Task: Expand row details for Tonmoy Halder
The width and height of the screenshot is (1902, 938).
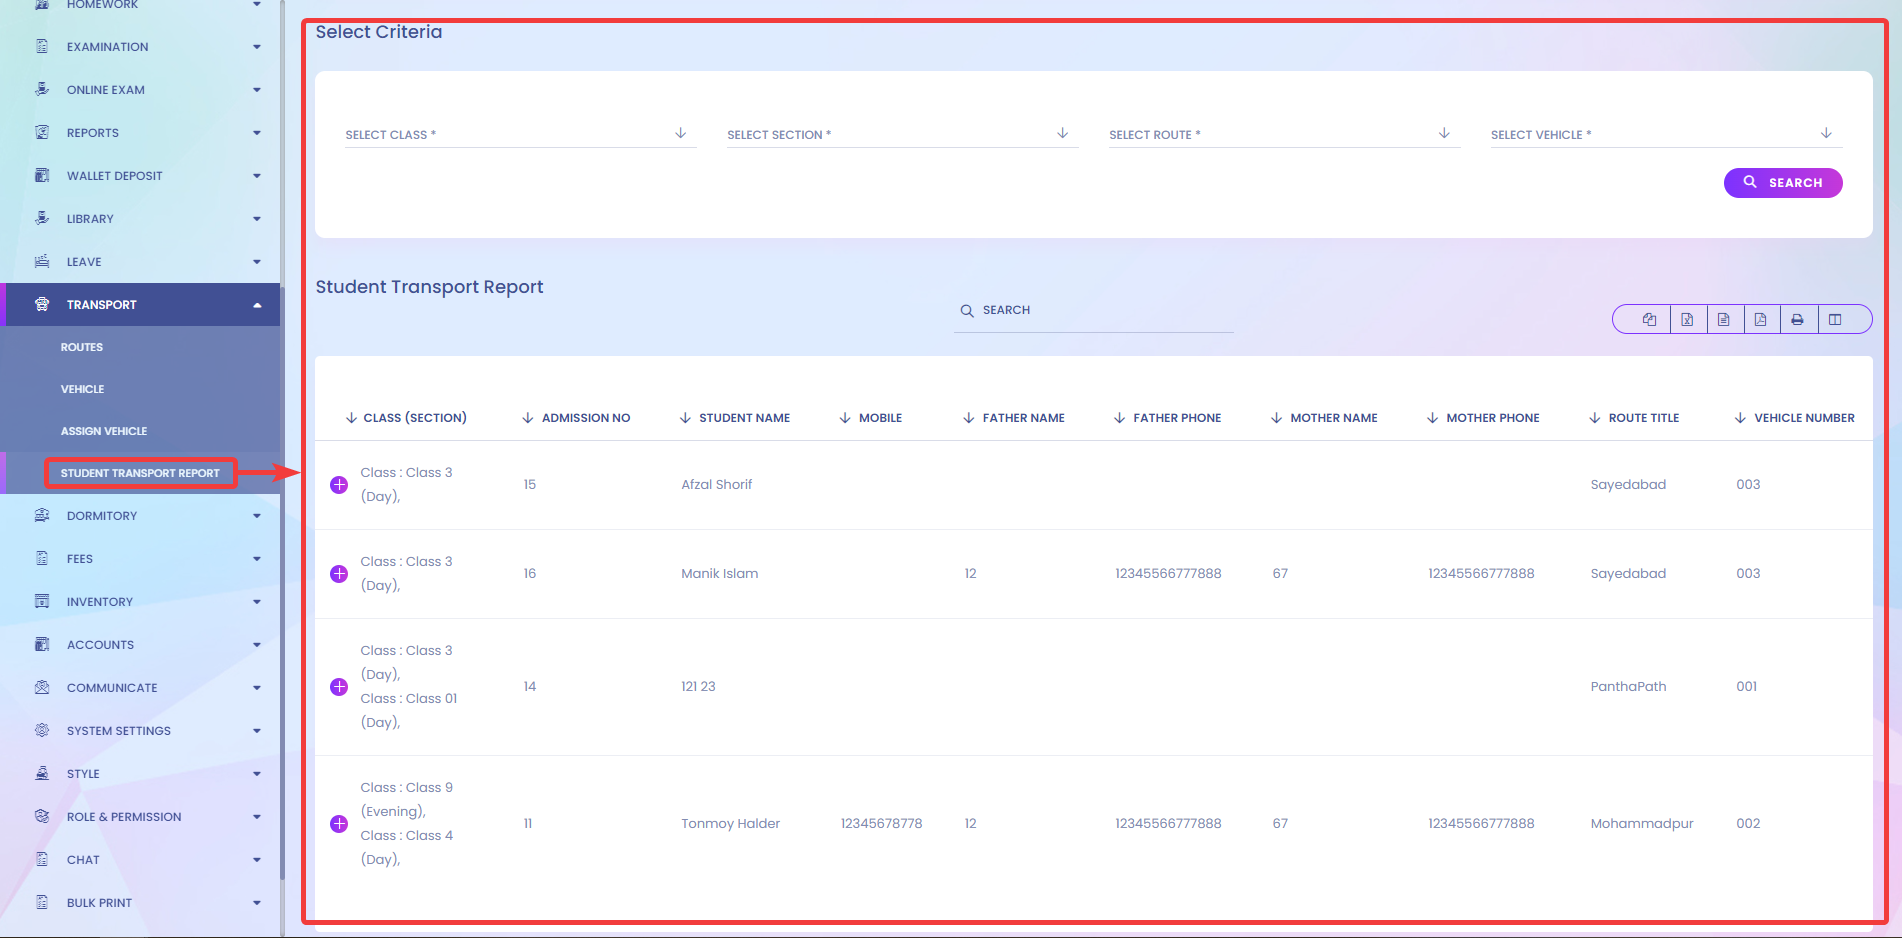Action: click(x=339, y=824)
